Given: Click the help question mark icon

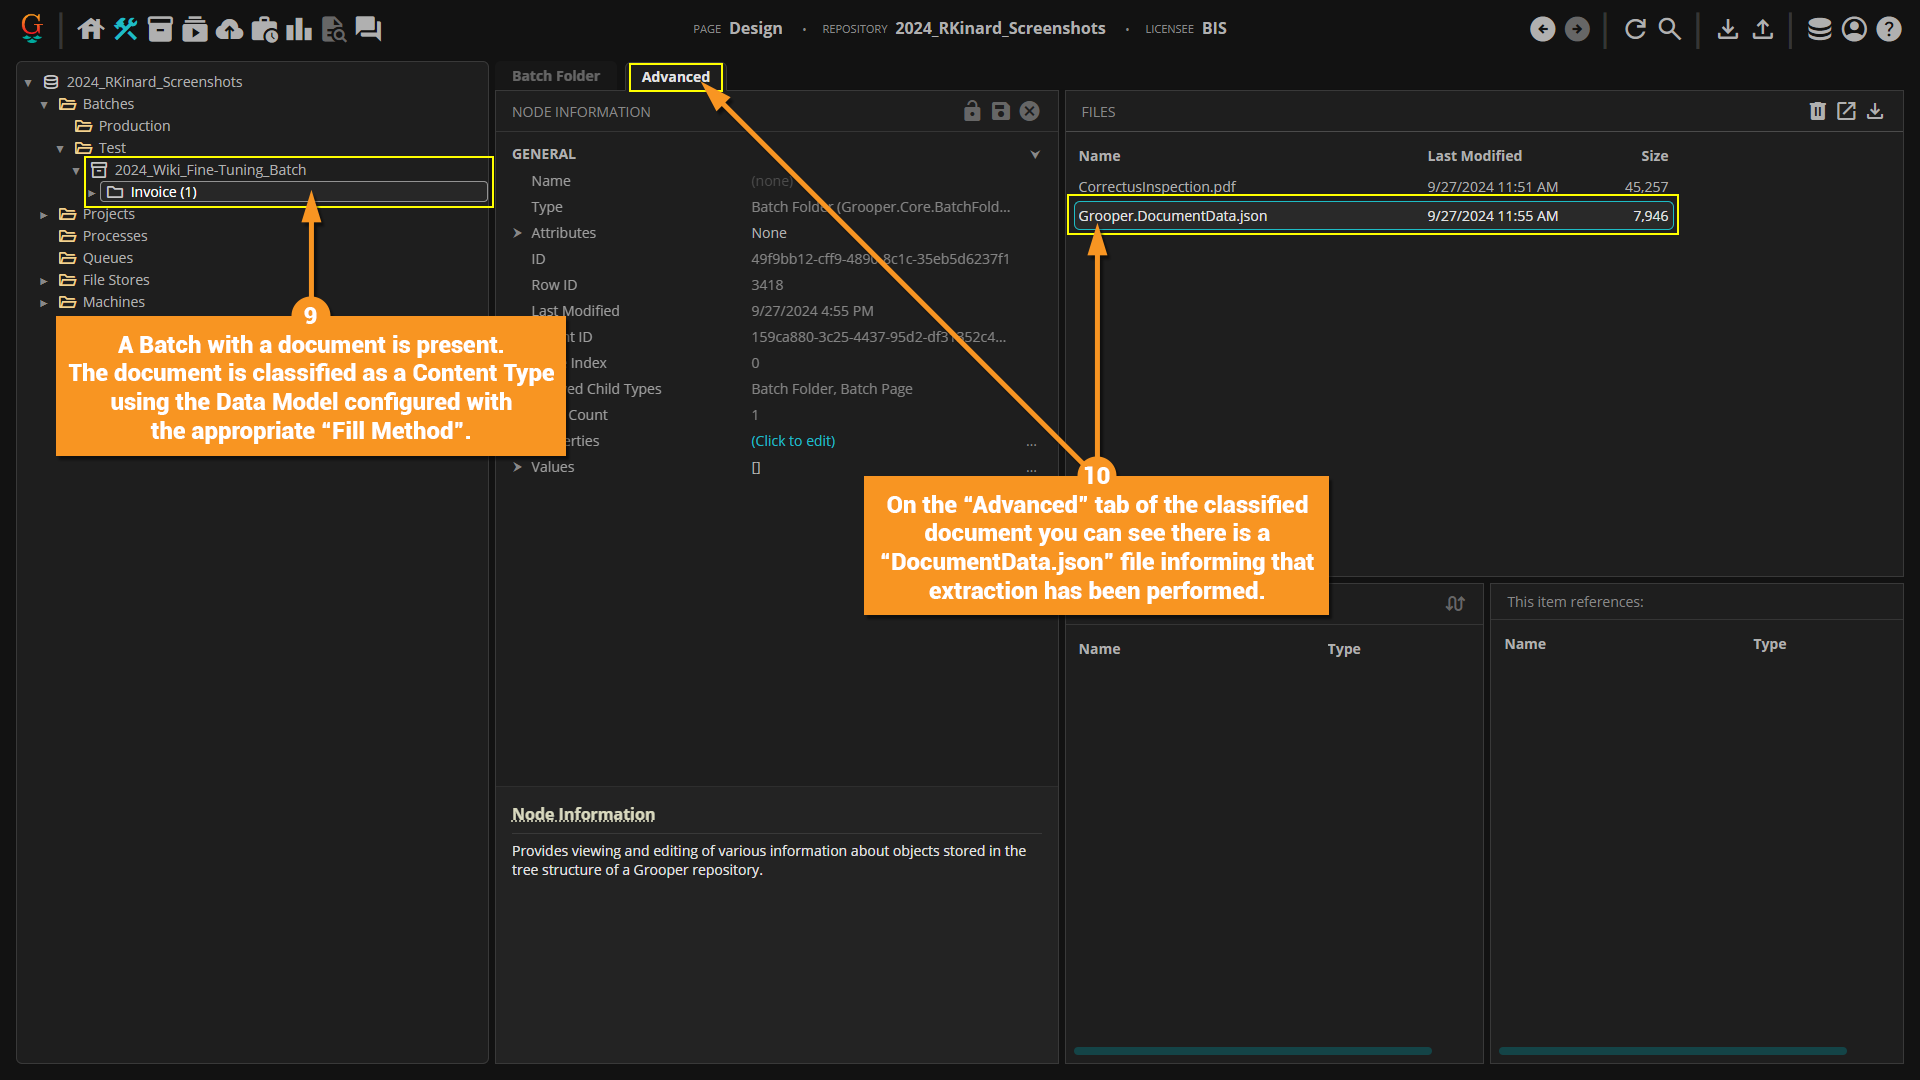Looking at the screenshot, I should pos(1888,29).
